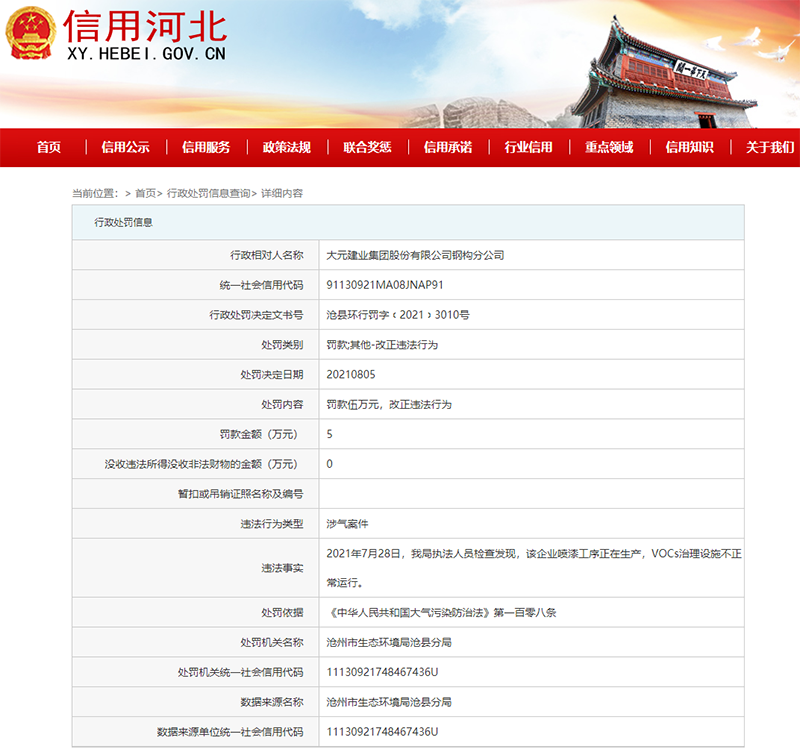Open the 首页 navigation menu item
This screenshot has width=800, height=755.
49,147
